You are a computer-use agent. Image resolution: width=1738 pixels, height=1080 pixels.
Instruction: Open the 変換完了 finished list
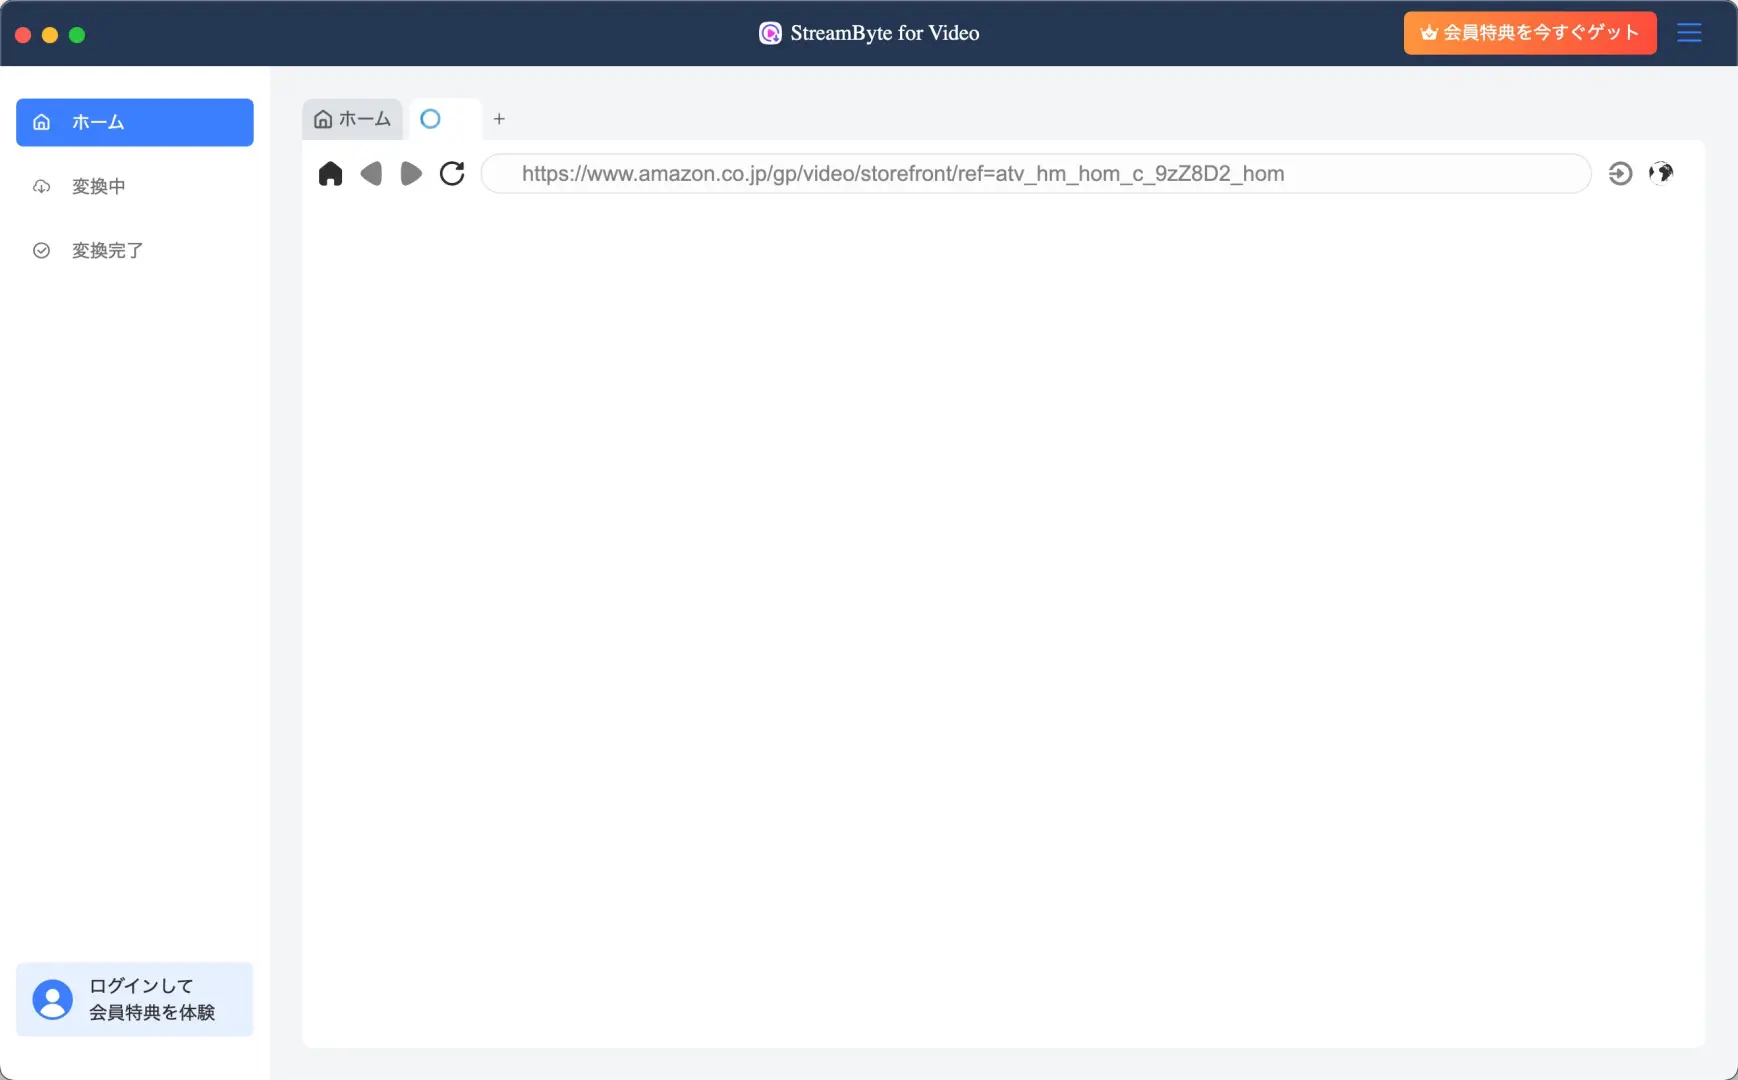tap(134, 250)
